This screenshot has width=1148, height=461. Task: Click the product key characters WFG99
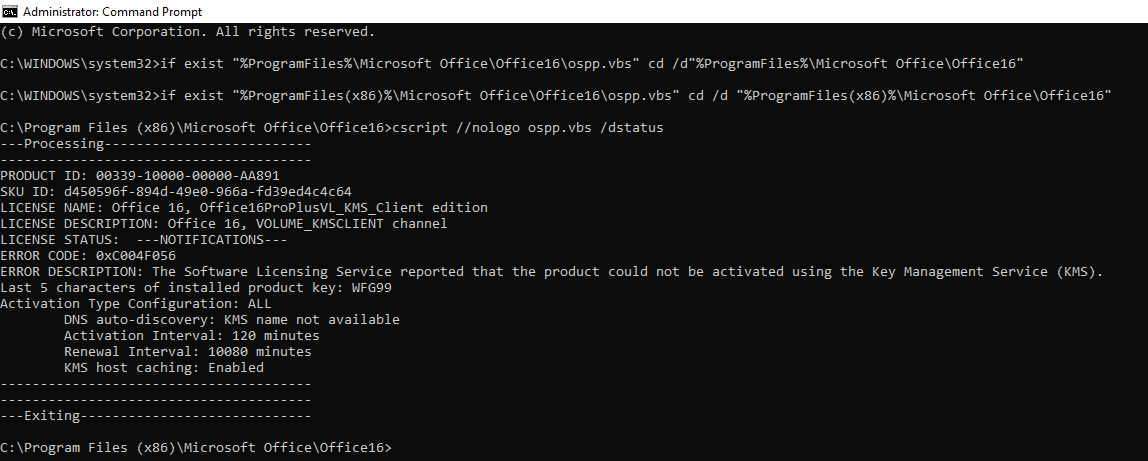371,288
